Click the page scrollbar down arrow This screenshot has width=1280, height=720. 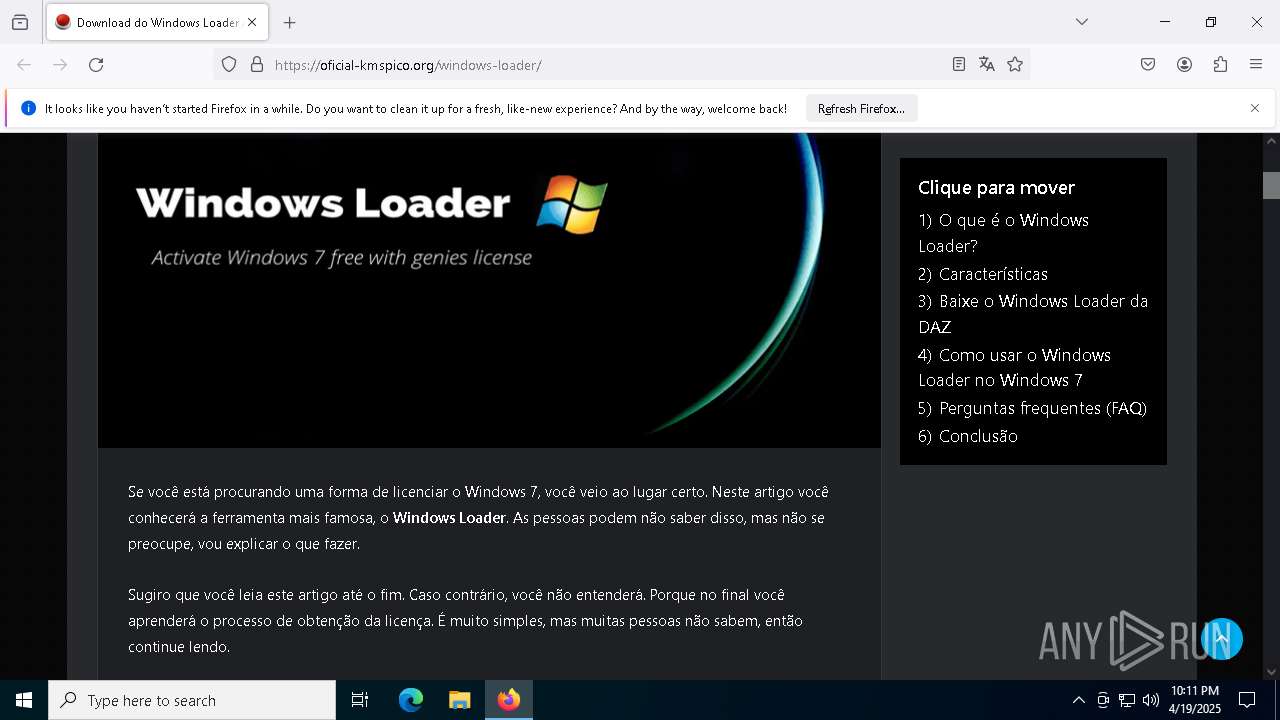coord(1271,672)
